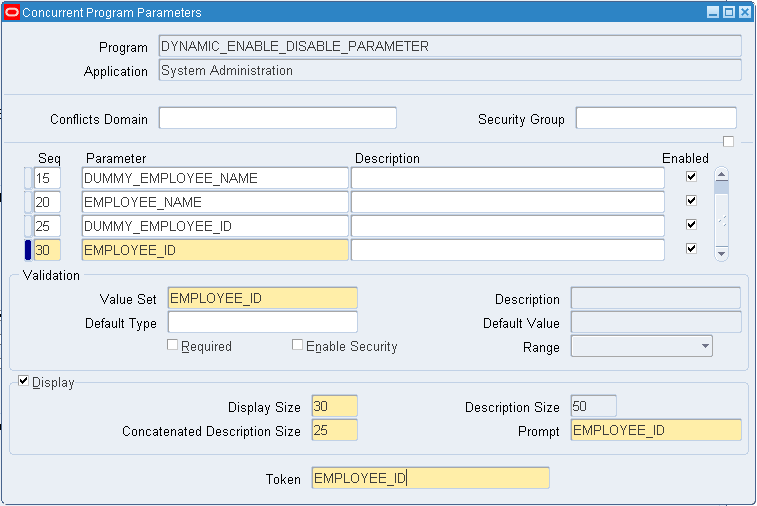The height and width of the screenshot is (506, 757).
Task: Check the Required checkbox
Action: pos(172,345)
